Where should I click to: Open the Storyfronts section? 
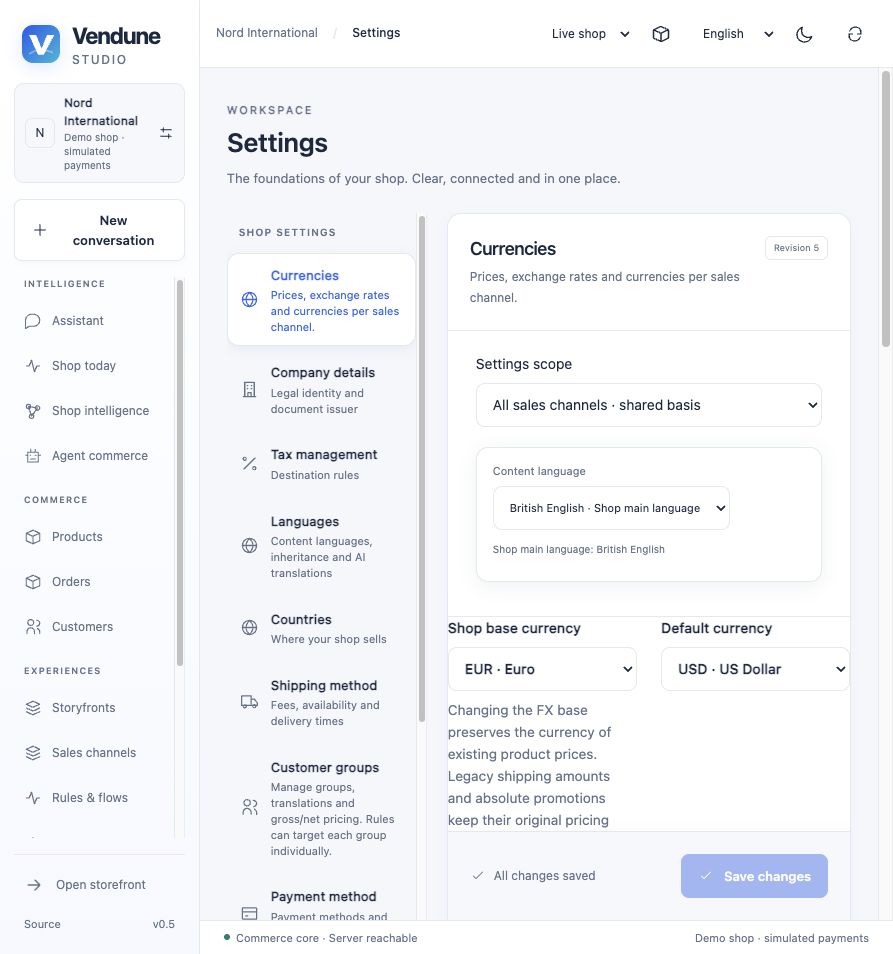pyautogui.click(x=94, y=708)
